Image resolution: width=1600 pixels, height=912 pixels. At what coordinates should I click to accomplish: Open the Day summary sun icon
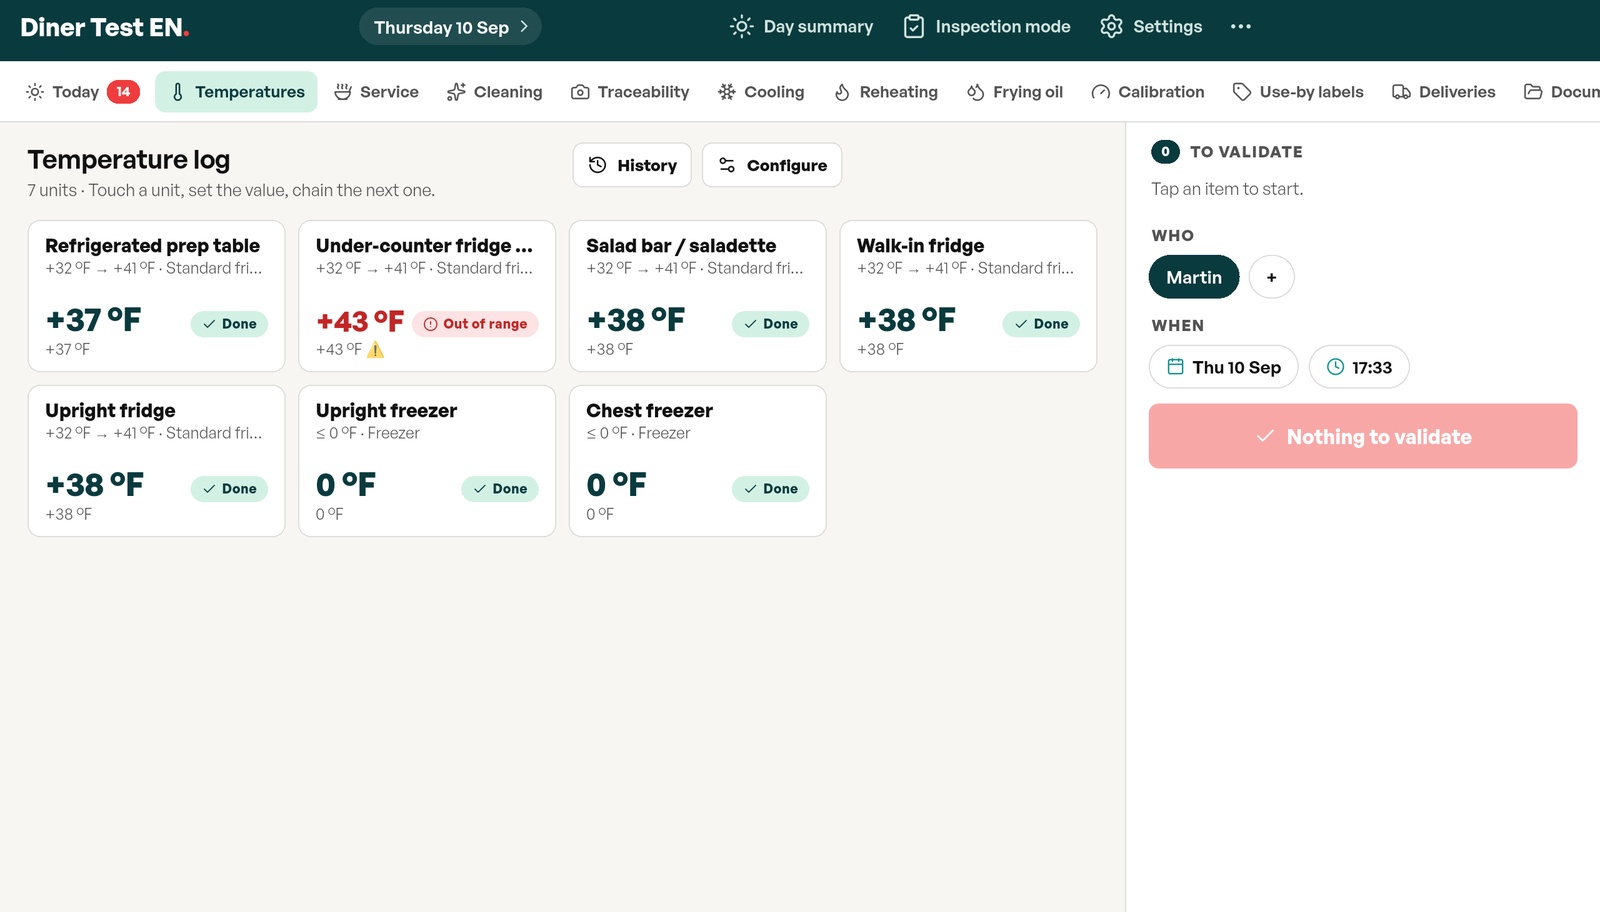tap(742, 27)
